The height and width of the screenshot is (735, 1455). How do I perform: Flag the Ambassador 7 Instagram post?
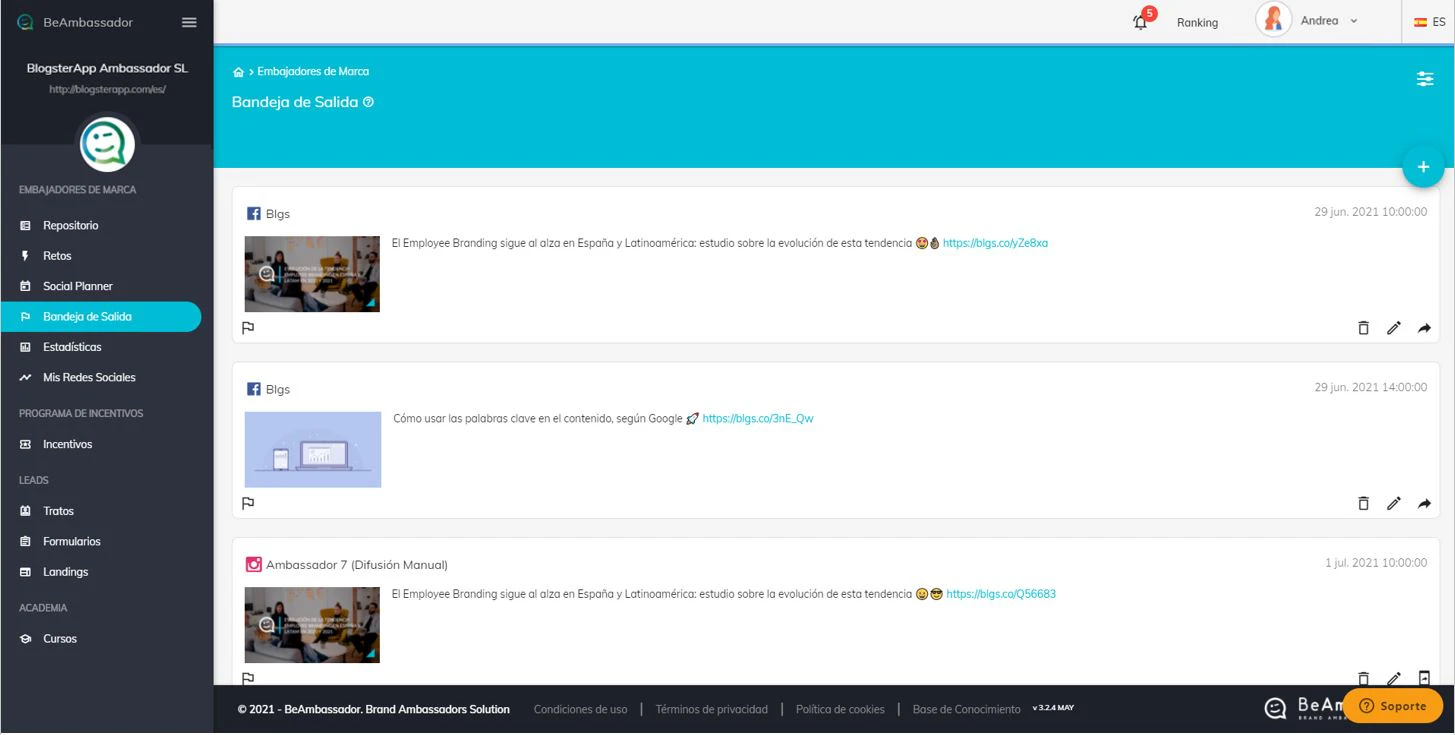click(x=248, y=679)
